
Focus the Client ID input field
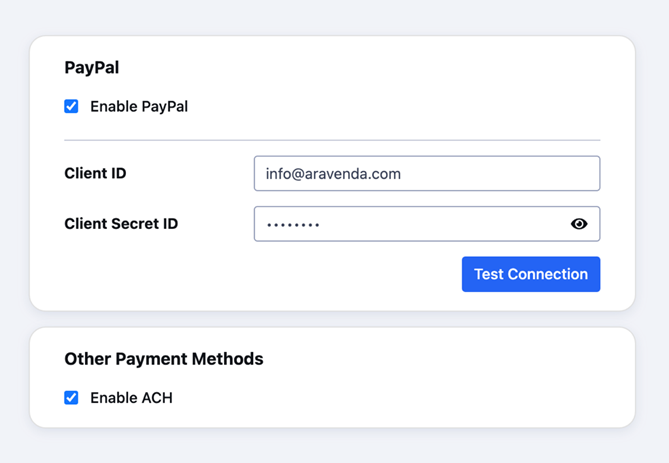click(427, 173)
